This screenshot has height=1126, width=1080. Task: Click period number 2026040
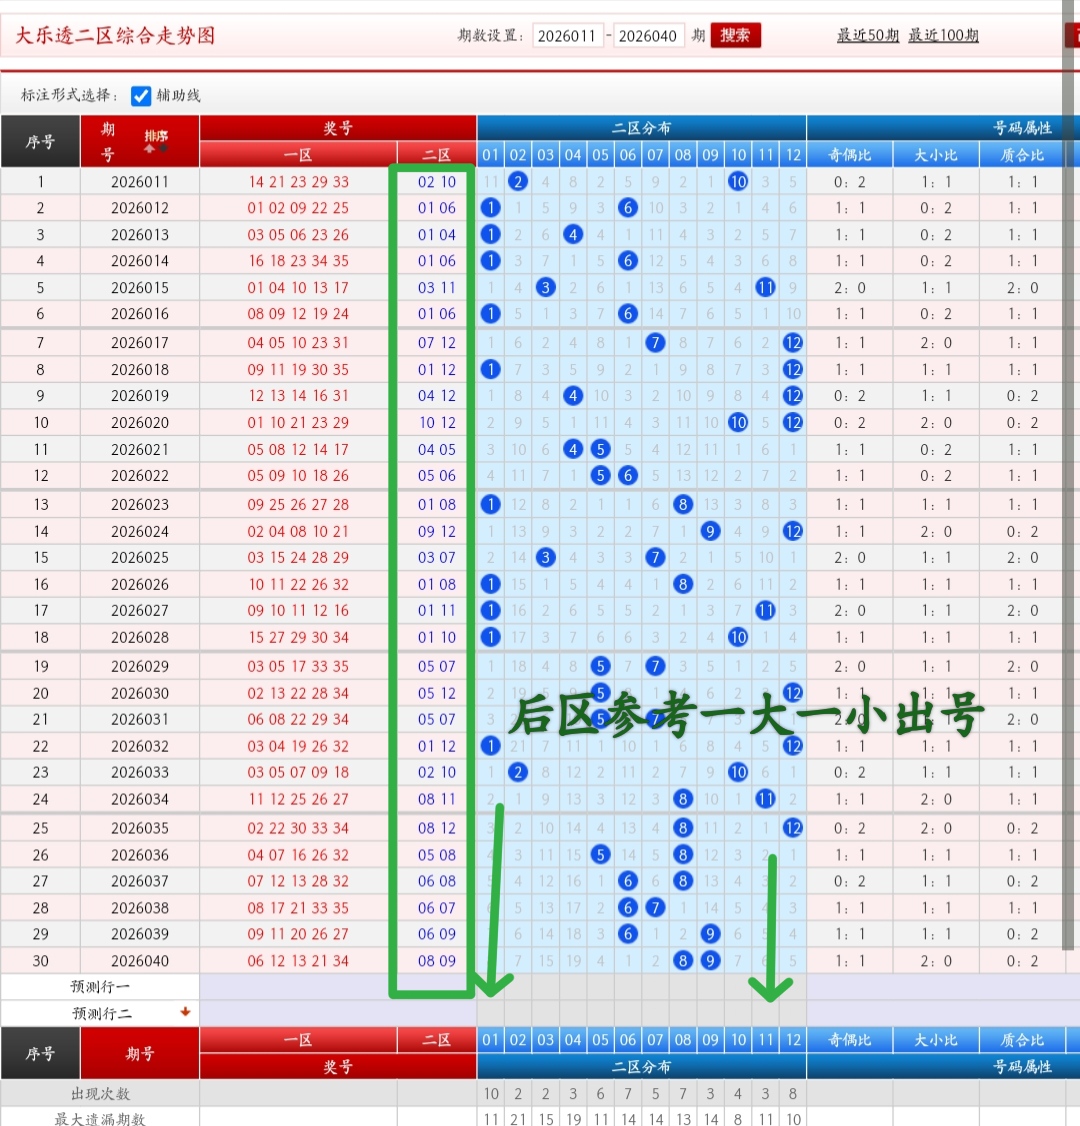[140, 961]
